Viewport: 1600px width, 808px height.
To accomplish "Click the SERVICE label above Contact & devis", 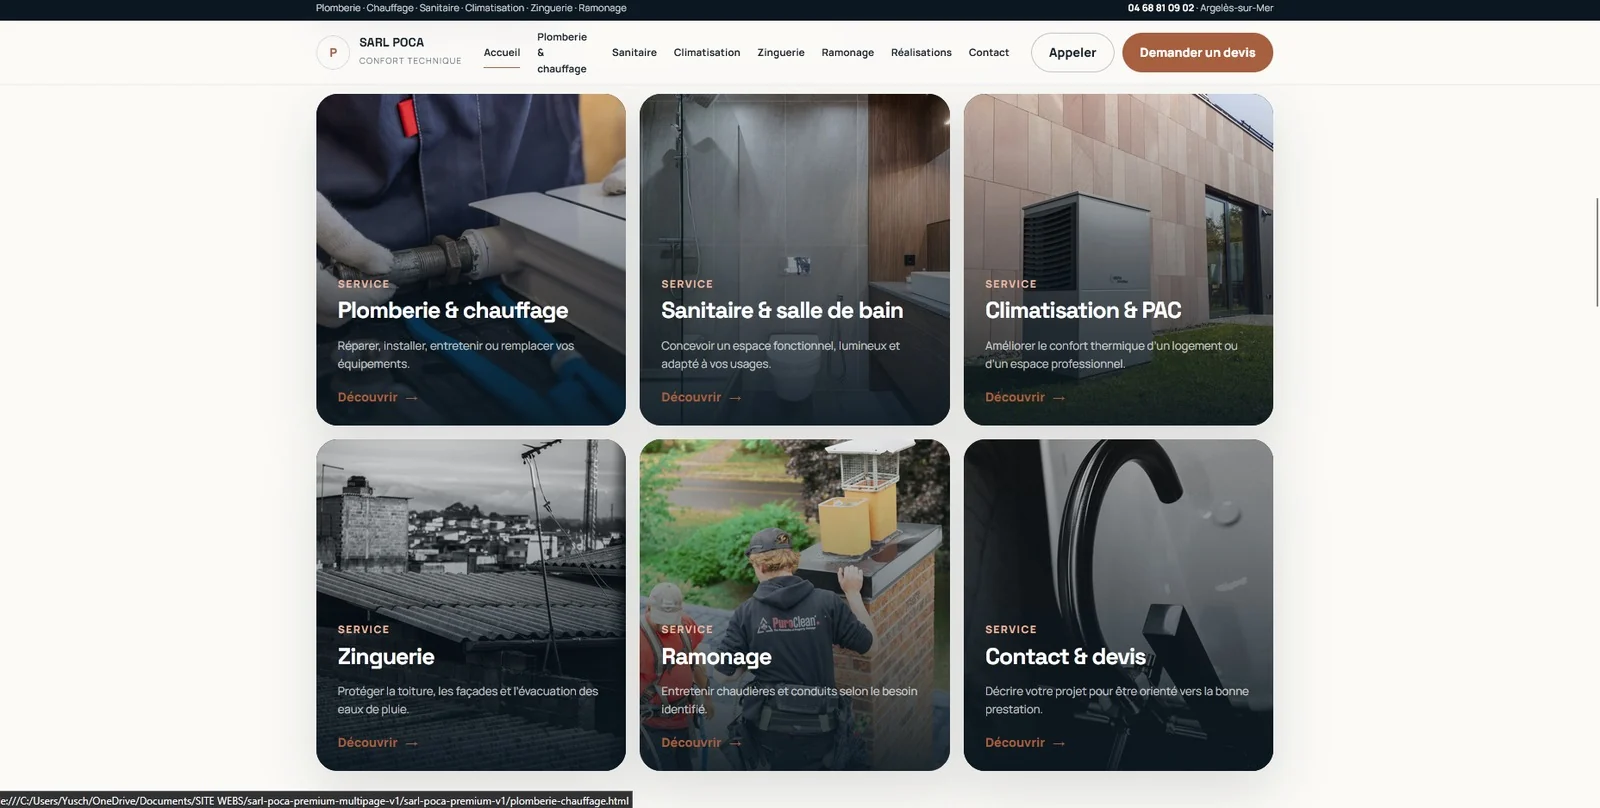I will click(1011, 630).
